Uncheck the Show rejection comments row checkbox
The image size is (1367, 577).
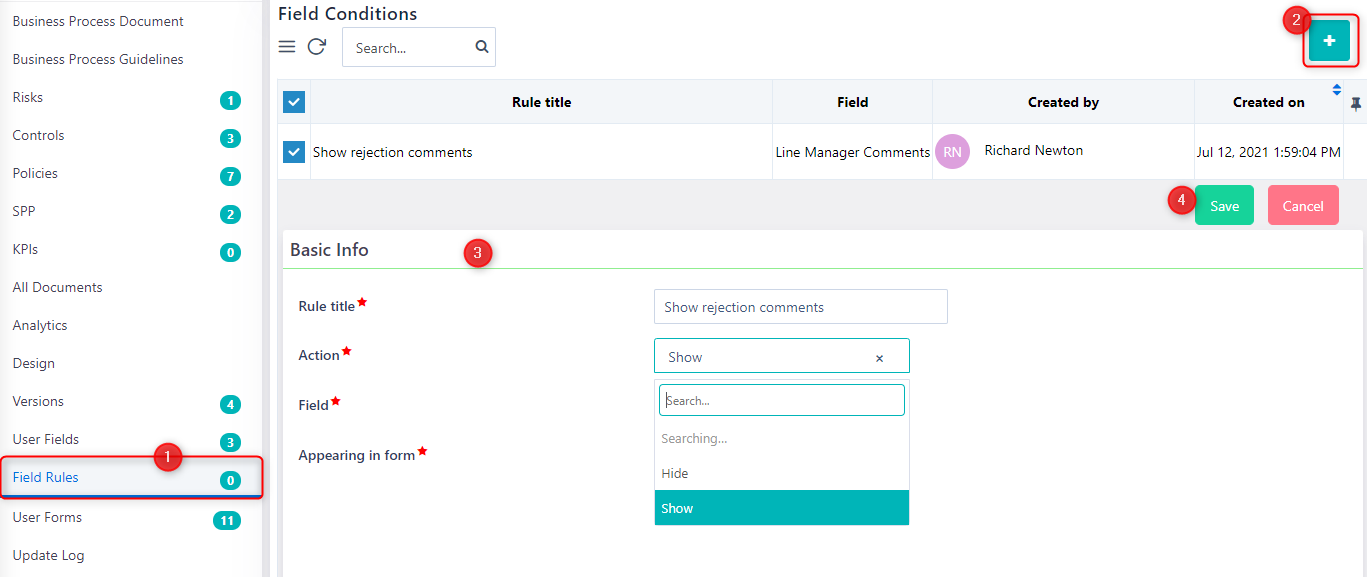[x=293, y=151]
